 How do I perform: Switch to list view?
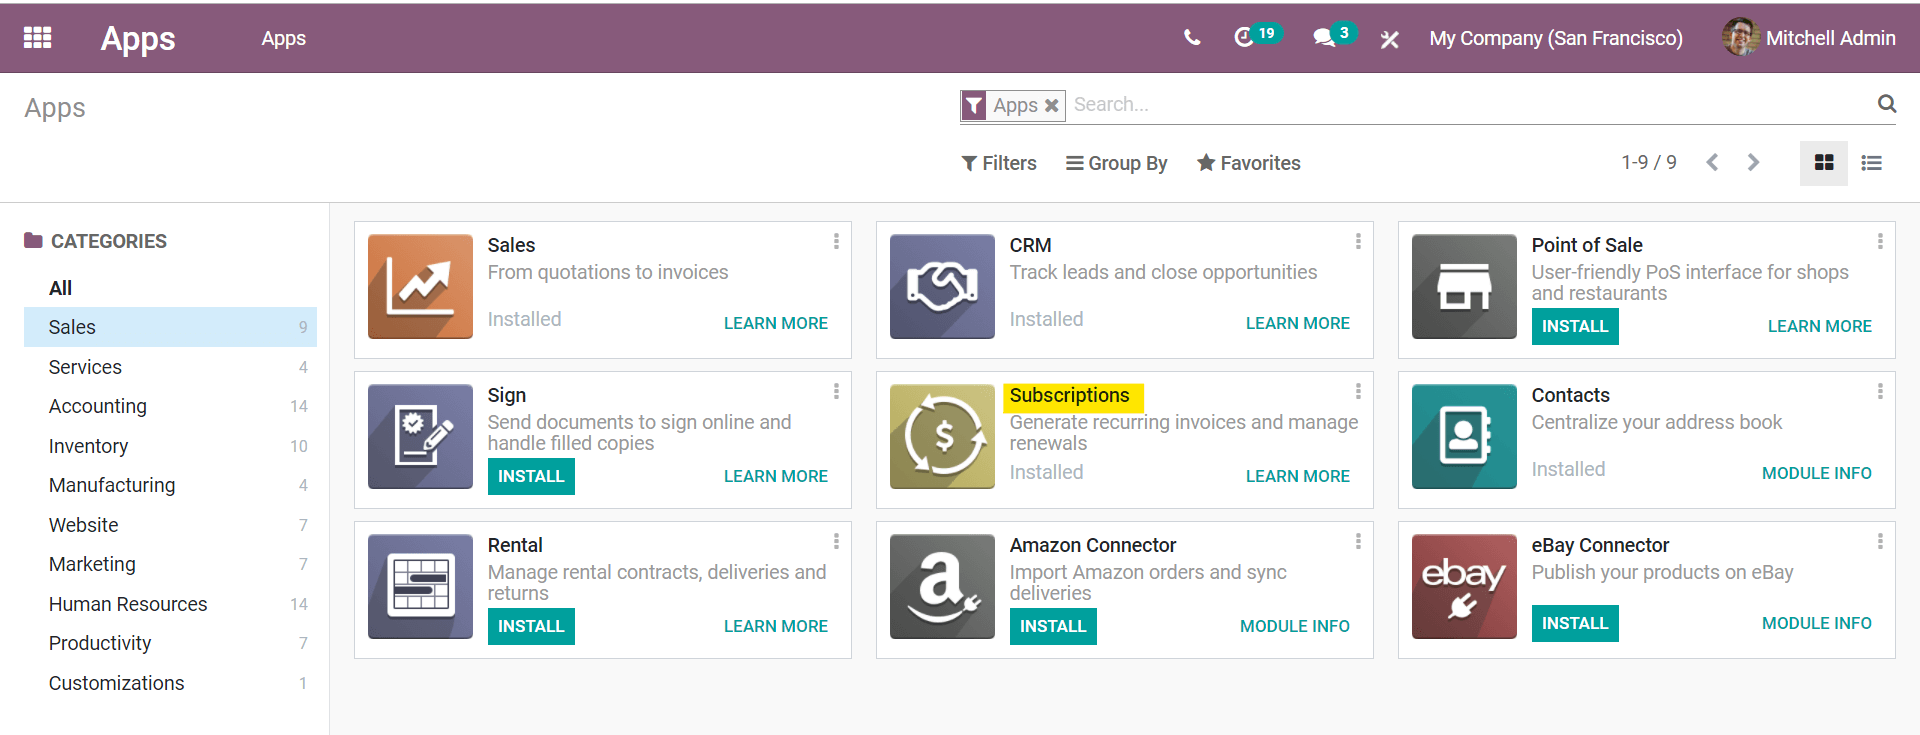point(1871,163)
